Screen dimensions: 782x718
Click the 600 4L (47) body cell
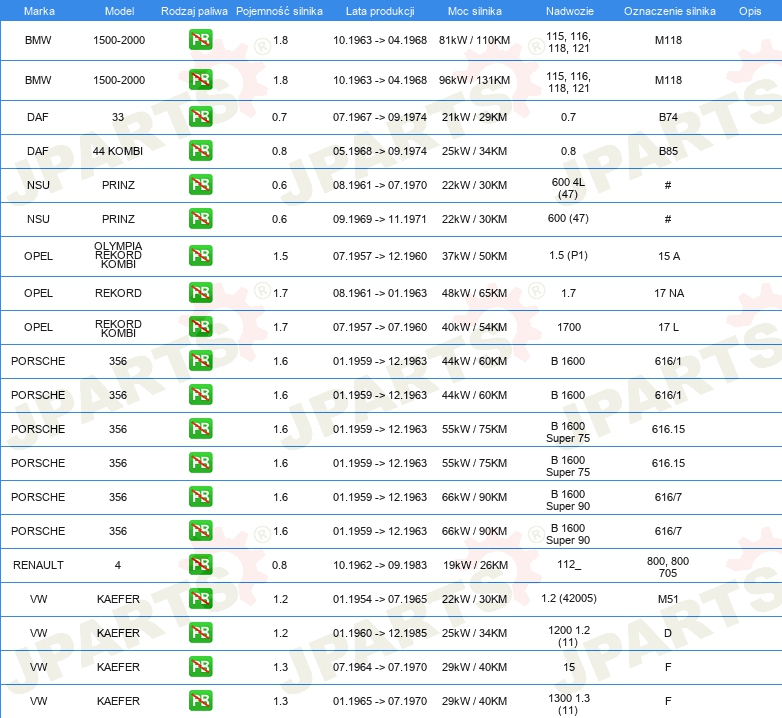pyautogui.click(x=568, y=188)
